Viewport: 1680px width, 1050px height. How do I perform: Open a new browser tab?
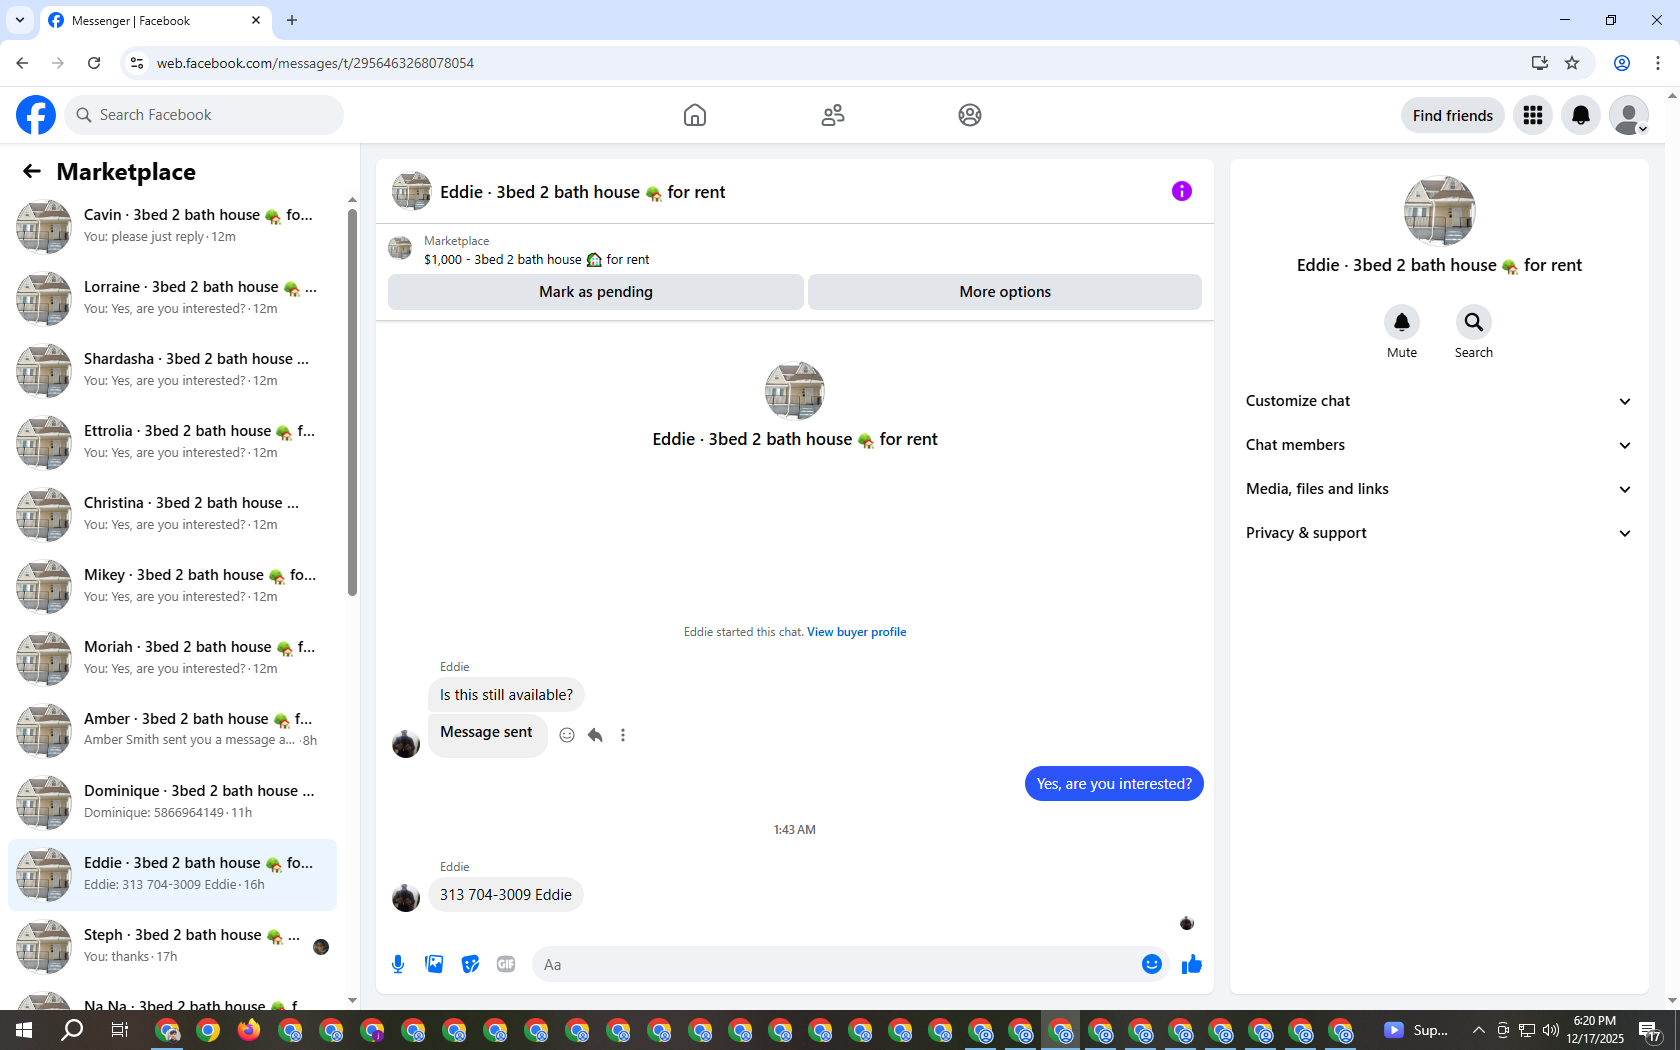click(x=292, y=20)
